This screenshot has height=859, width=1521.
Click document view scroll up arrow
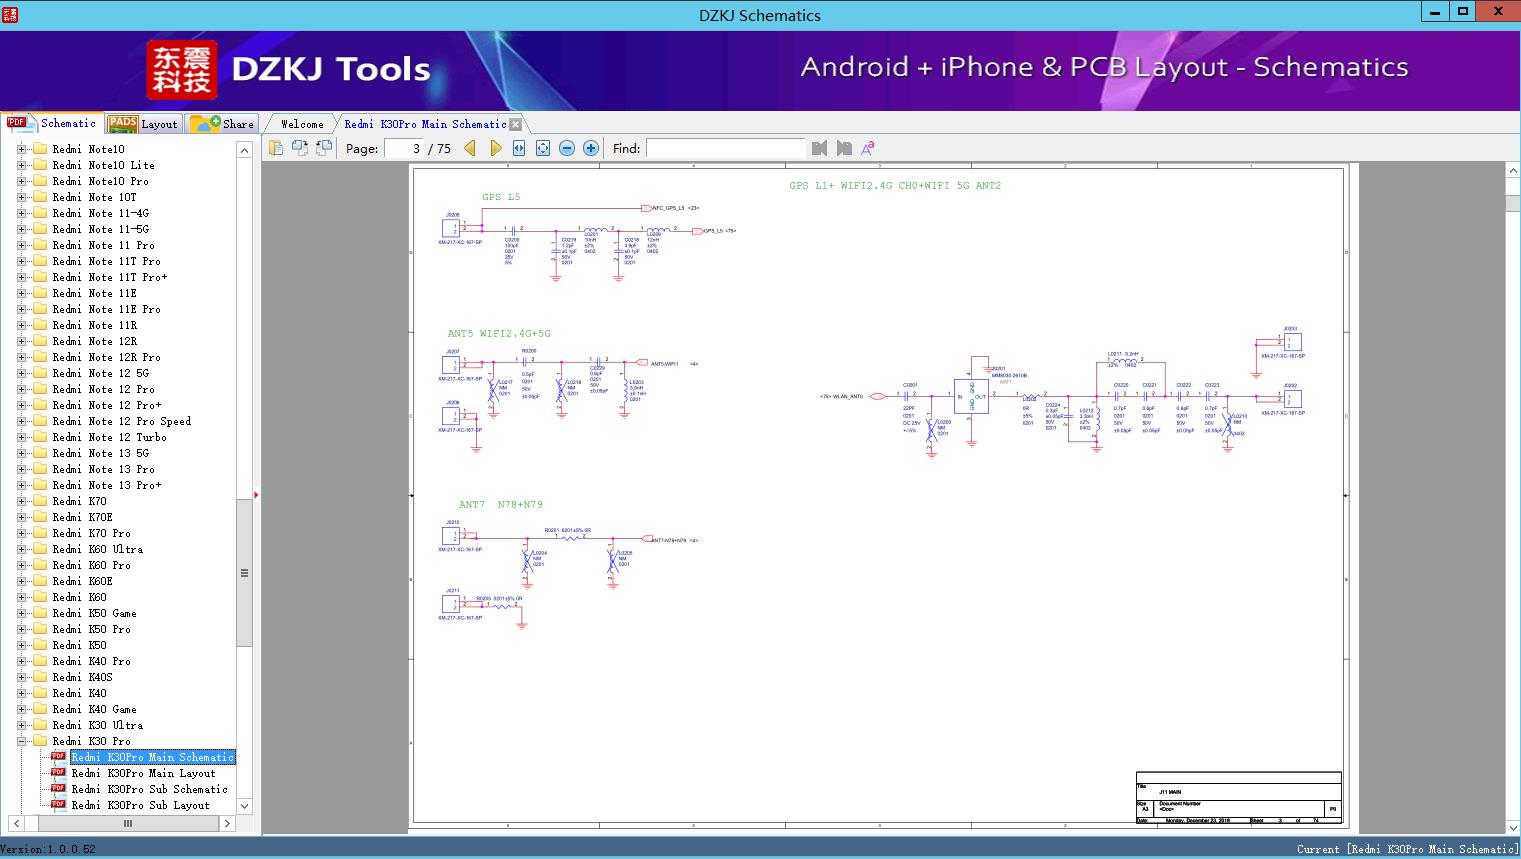(x=1512, y=172)
